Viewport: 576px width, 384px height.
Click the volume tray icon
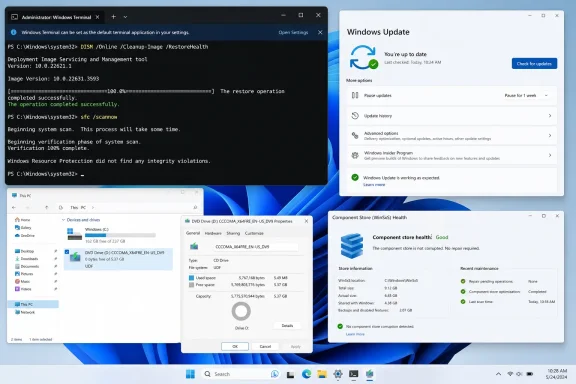519,374
